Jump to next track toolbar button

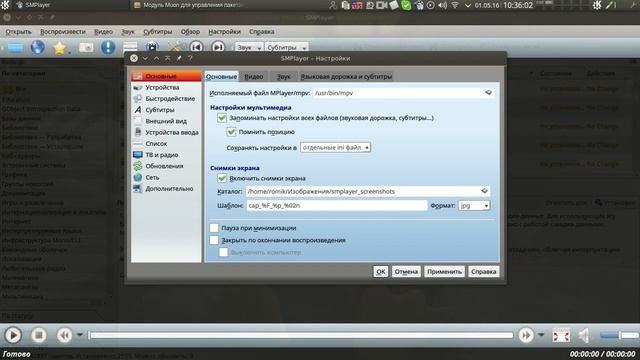[218, 47]
